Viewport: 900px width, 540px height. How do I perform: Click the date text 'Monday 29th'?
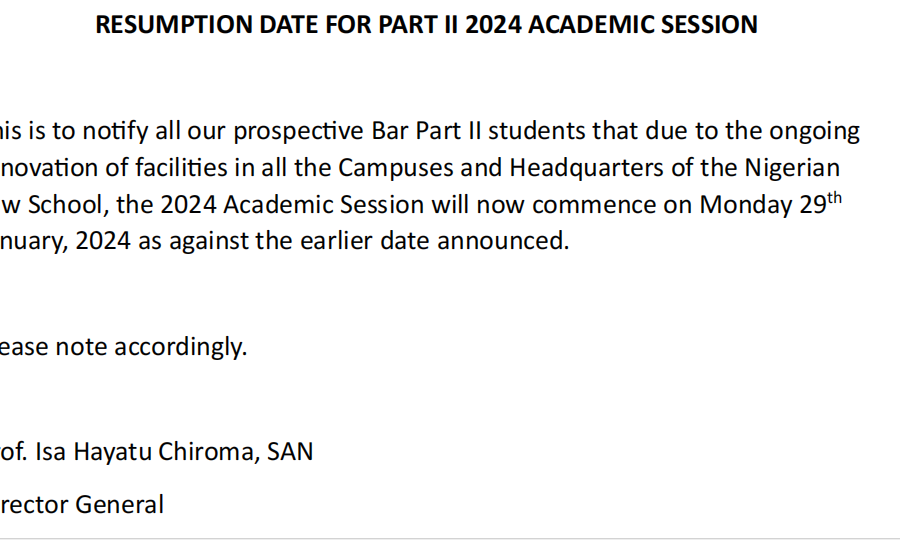770,204
